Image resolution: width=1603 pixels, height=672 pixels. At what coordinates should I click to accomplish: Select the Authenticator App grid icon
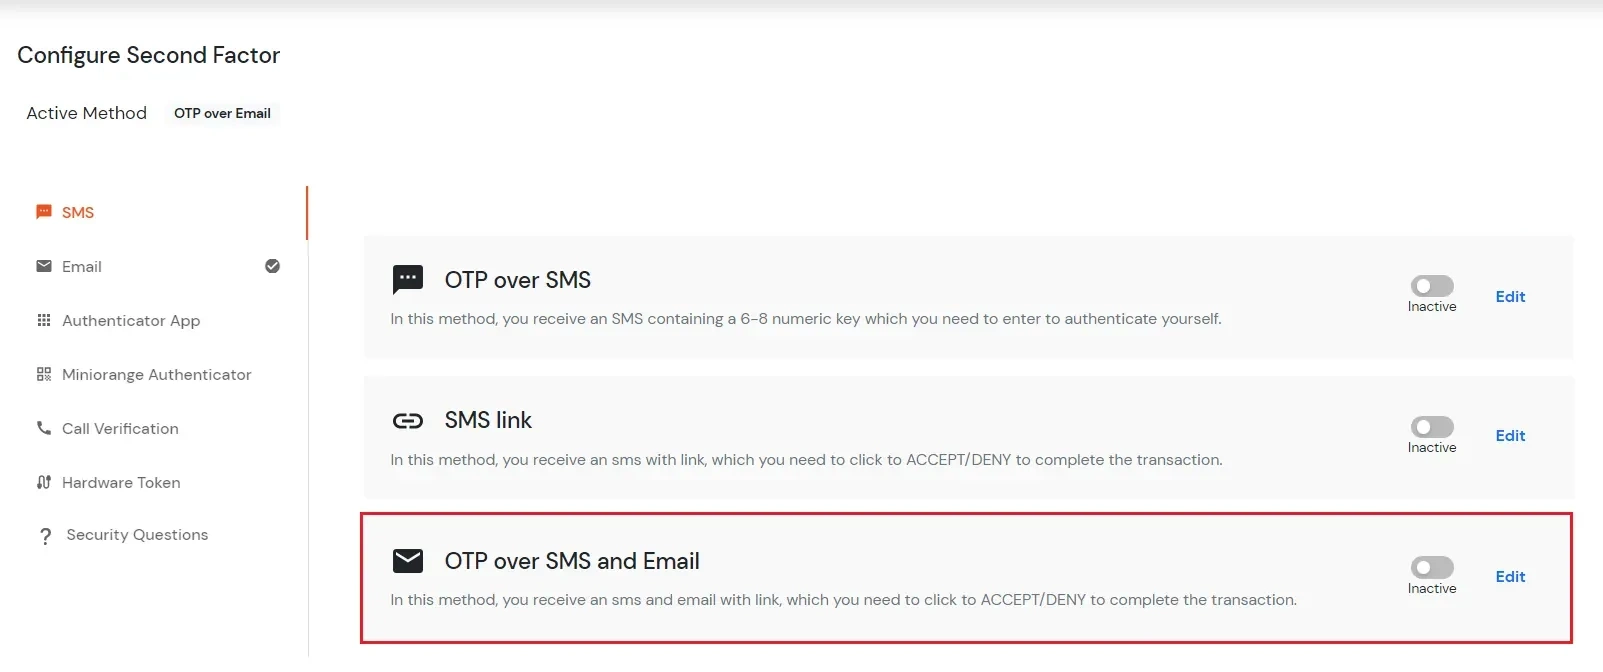43,320
